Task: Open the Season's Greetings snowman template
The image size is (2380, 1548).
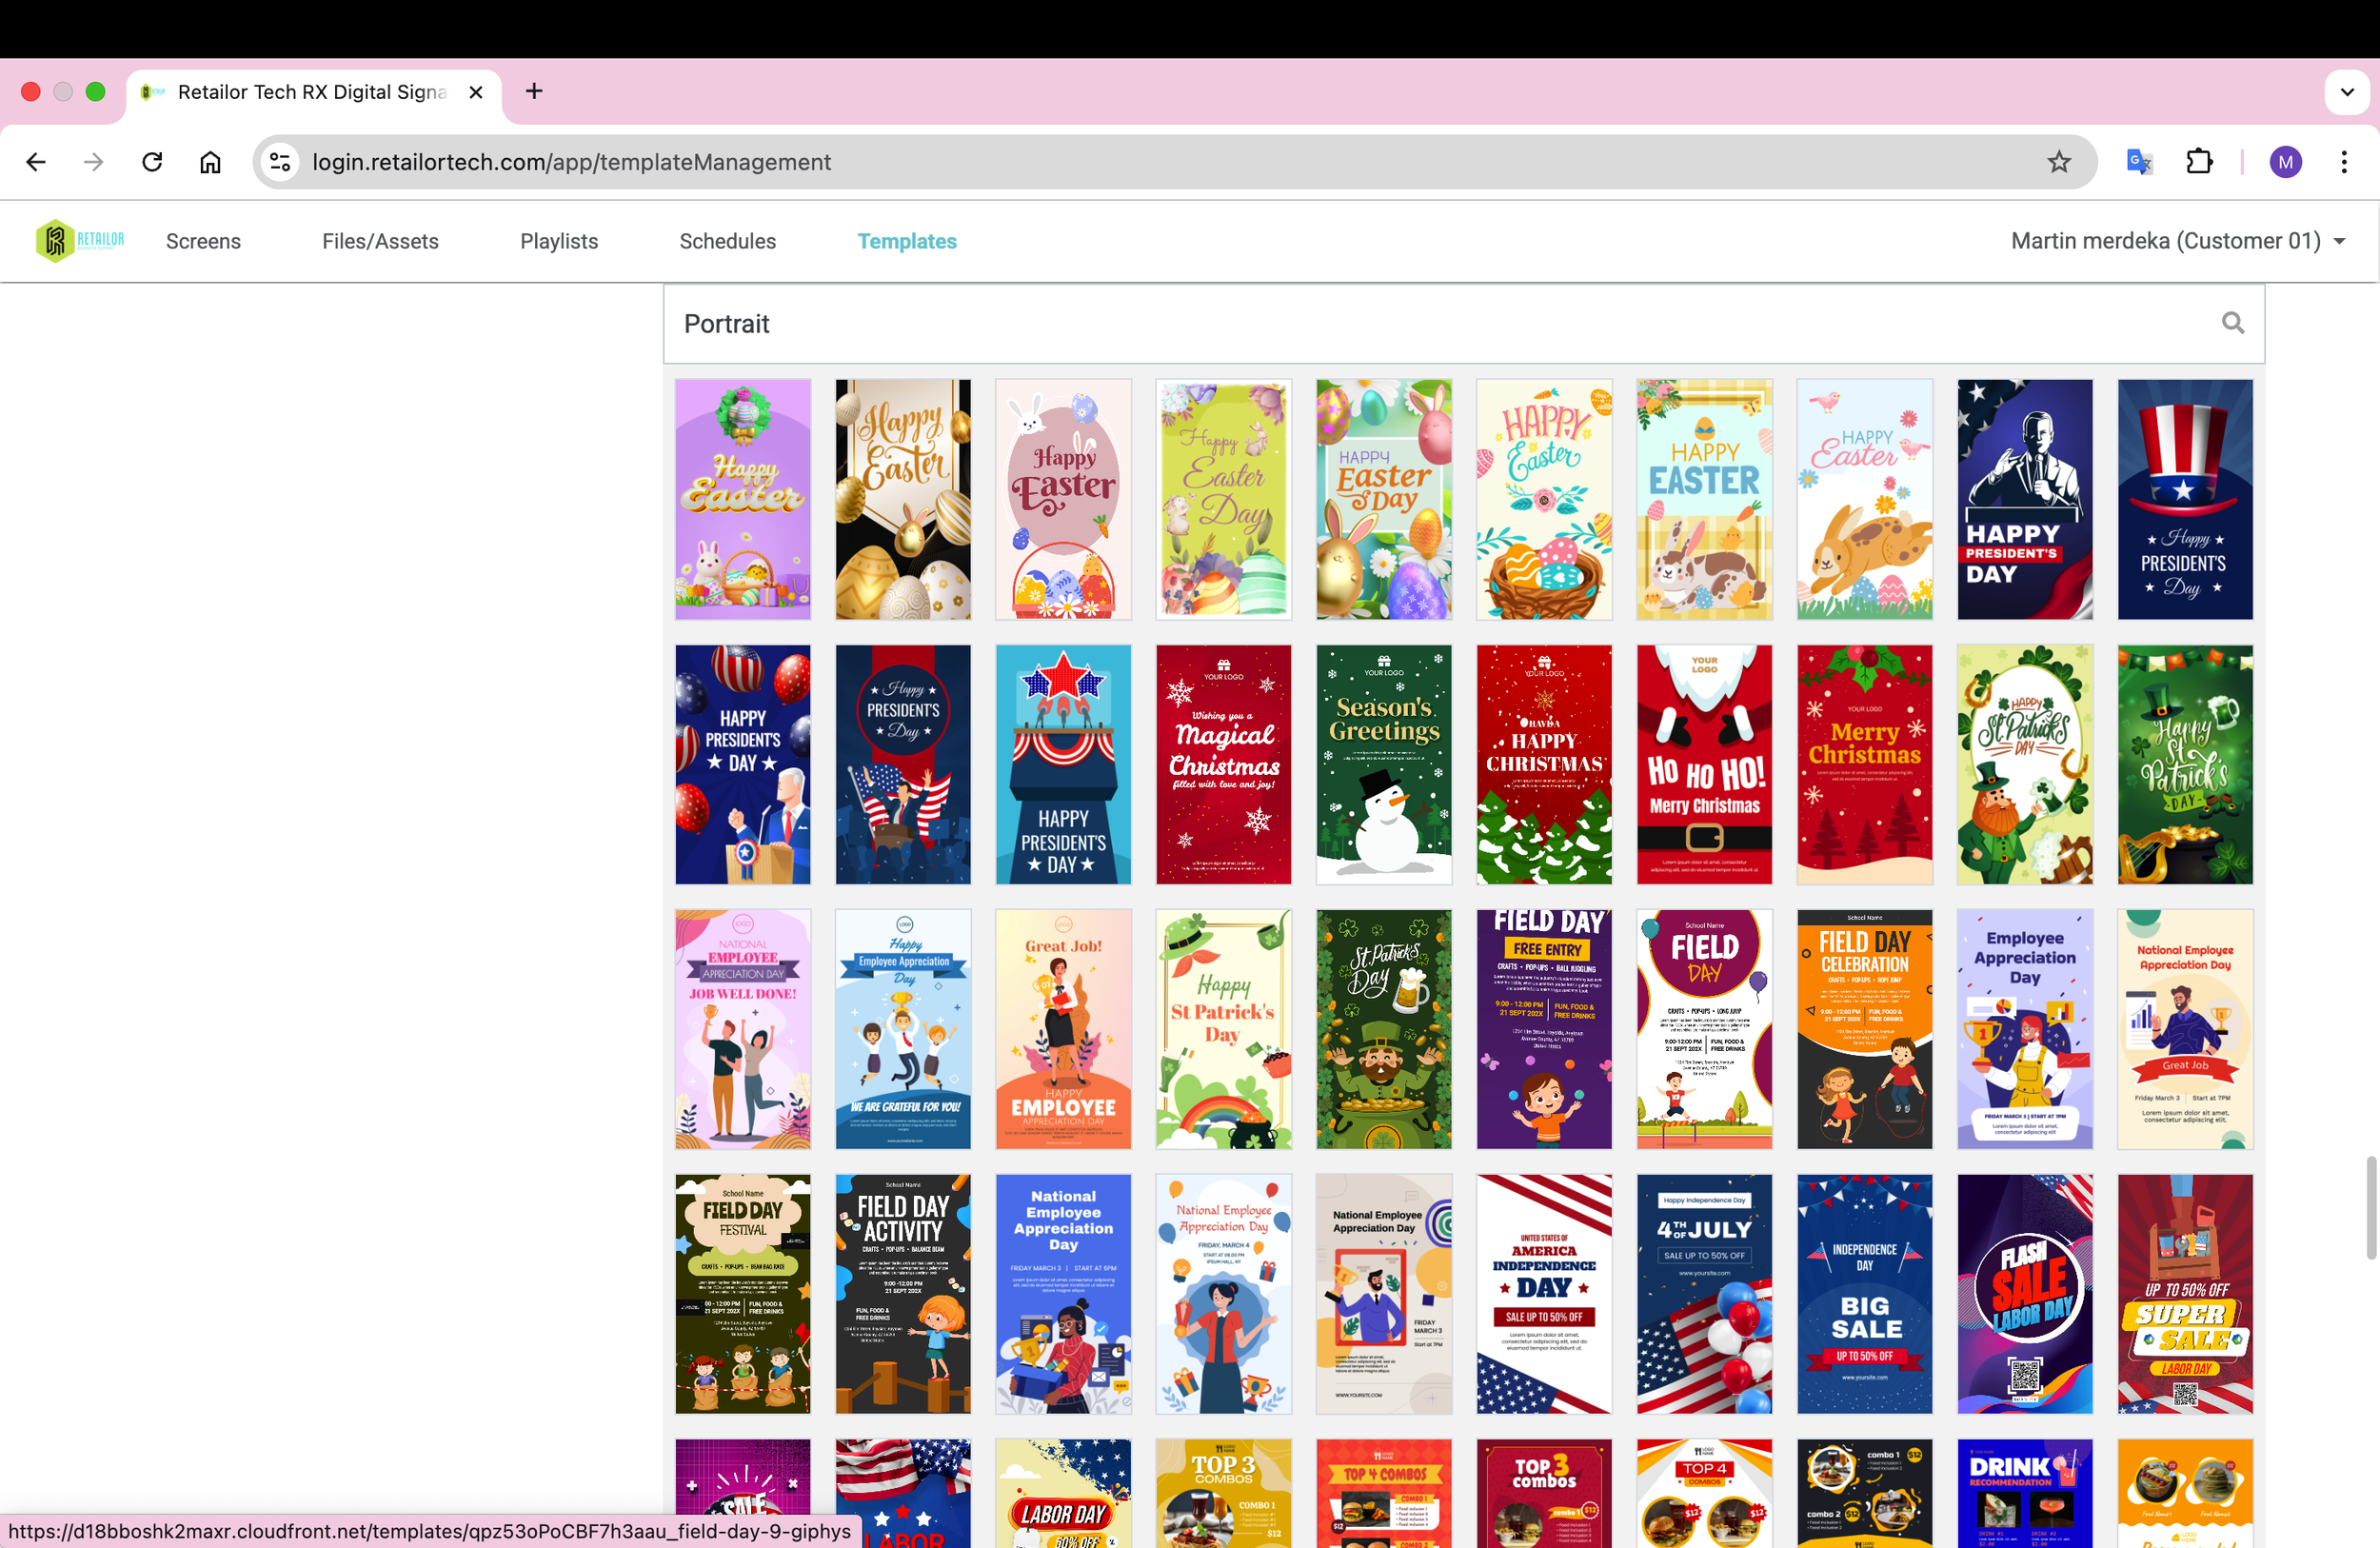Action: (1383, 764)
